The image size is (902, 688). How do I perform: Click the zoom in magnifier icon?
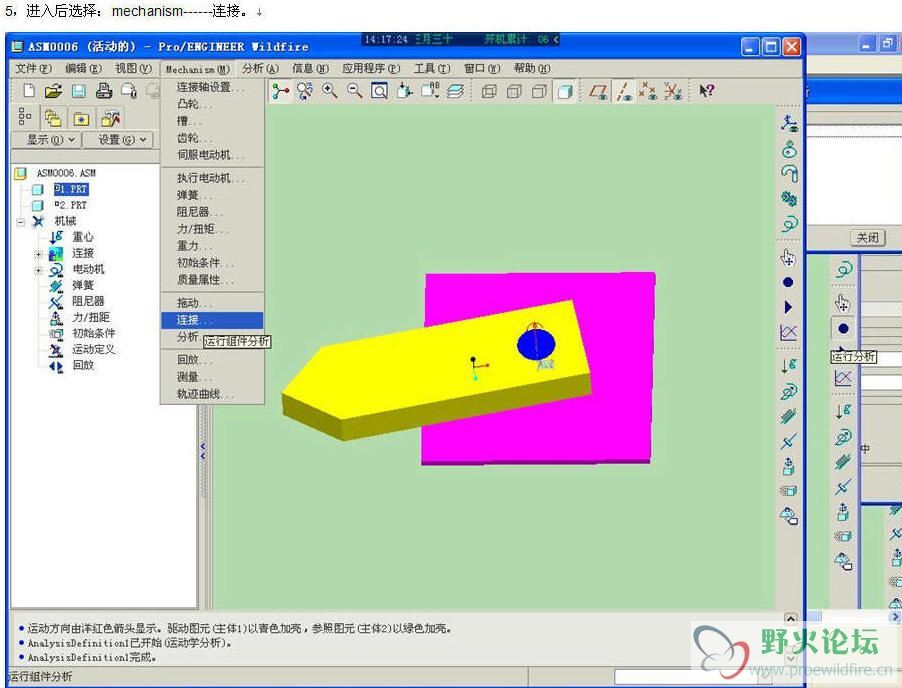coord(330,91)
